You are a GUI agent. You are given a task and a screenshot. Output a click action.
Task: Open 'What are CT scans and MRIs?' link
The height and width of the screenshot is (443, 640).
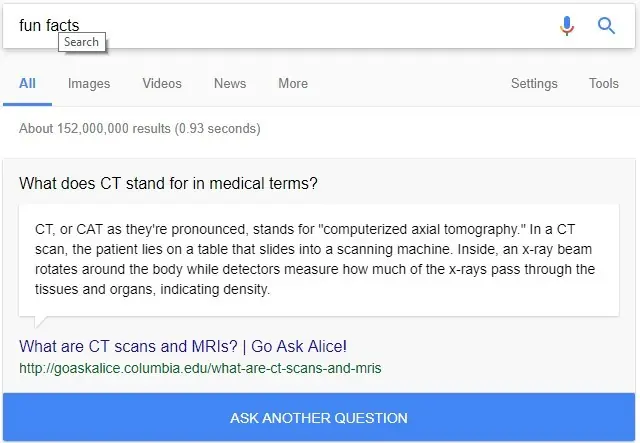tap(183, 346)
